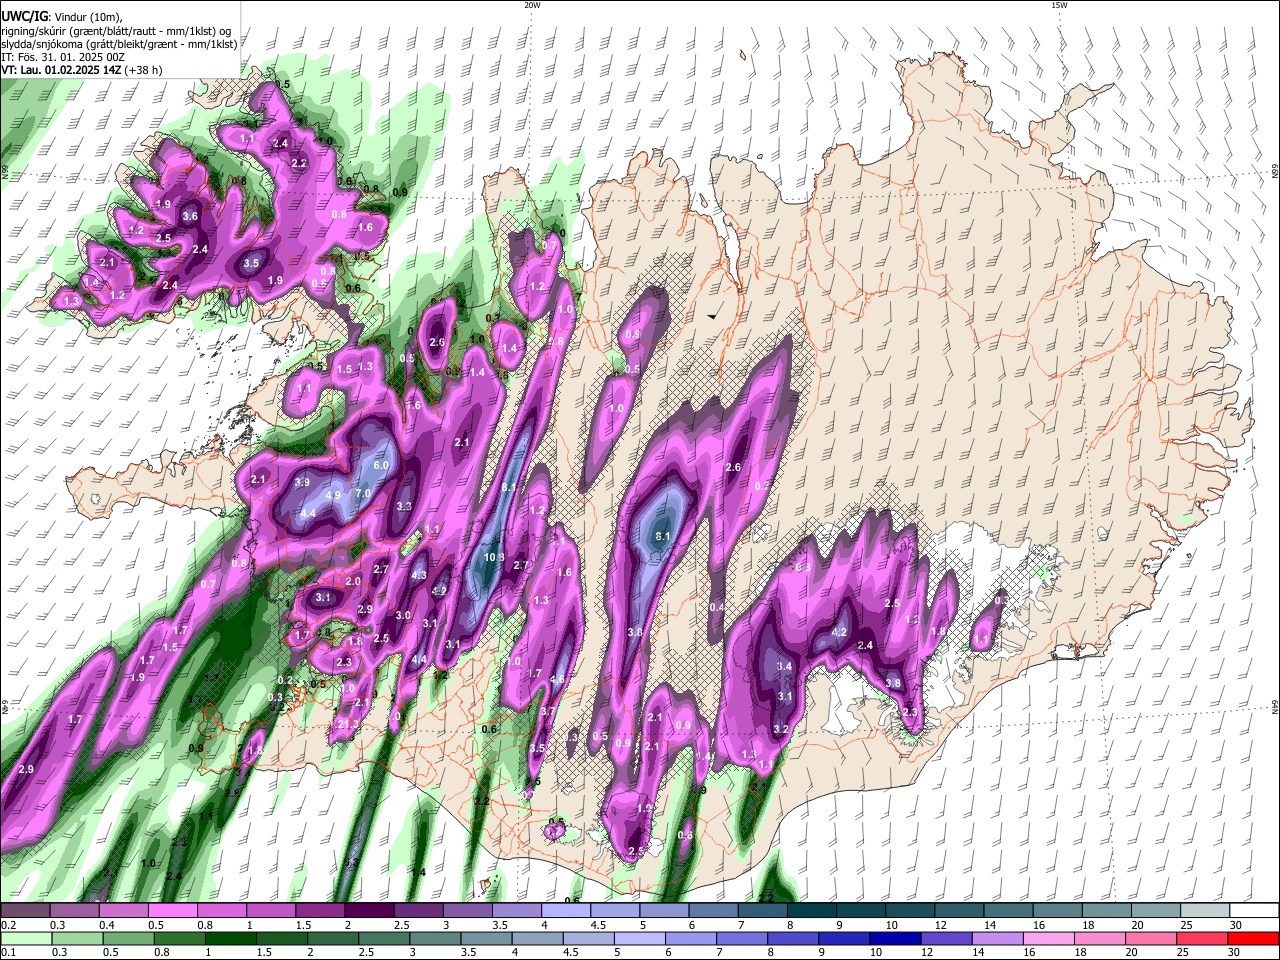Click the 4.3 value label

(x=419, y=575)
